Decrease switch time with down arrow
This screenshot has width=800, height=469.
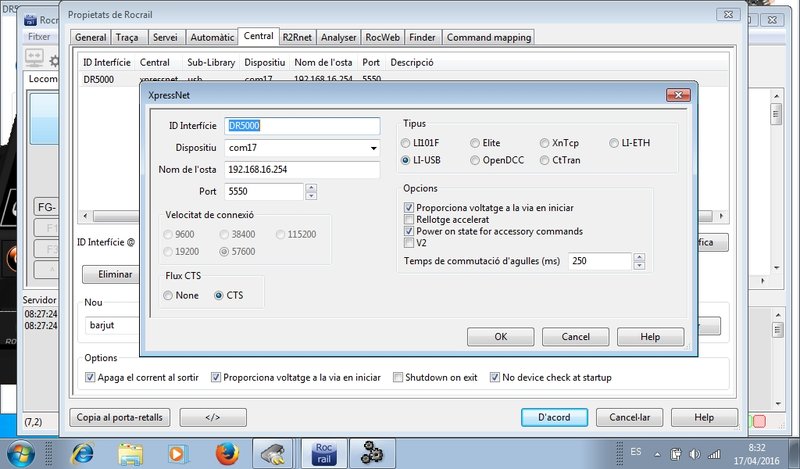pos(639,265)
